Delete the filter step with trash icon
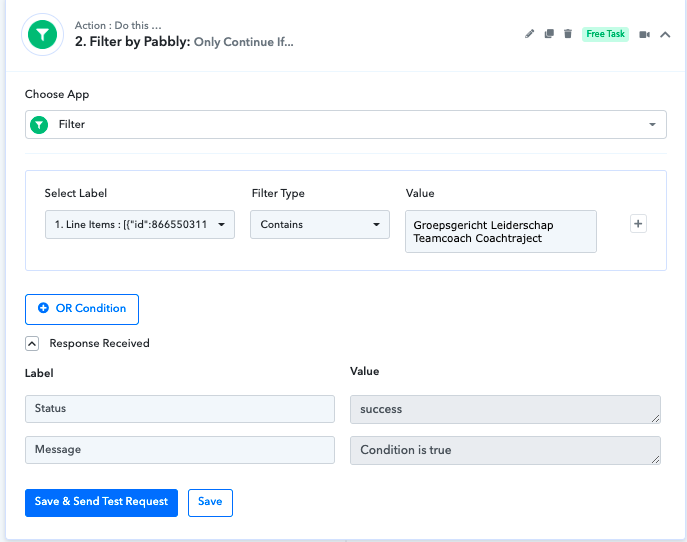The image size is (687, 542). point(568,34)
